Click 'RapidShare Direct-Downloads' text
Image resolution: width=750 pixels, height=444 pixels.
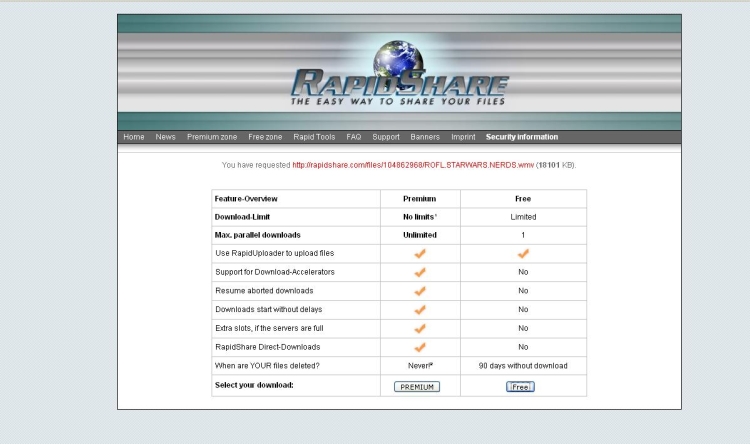click(268, 347)
